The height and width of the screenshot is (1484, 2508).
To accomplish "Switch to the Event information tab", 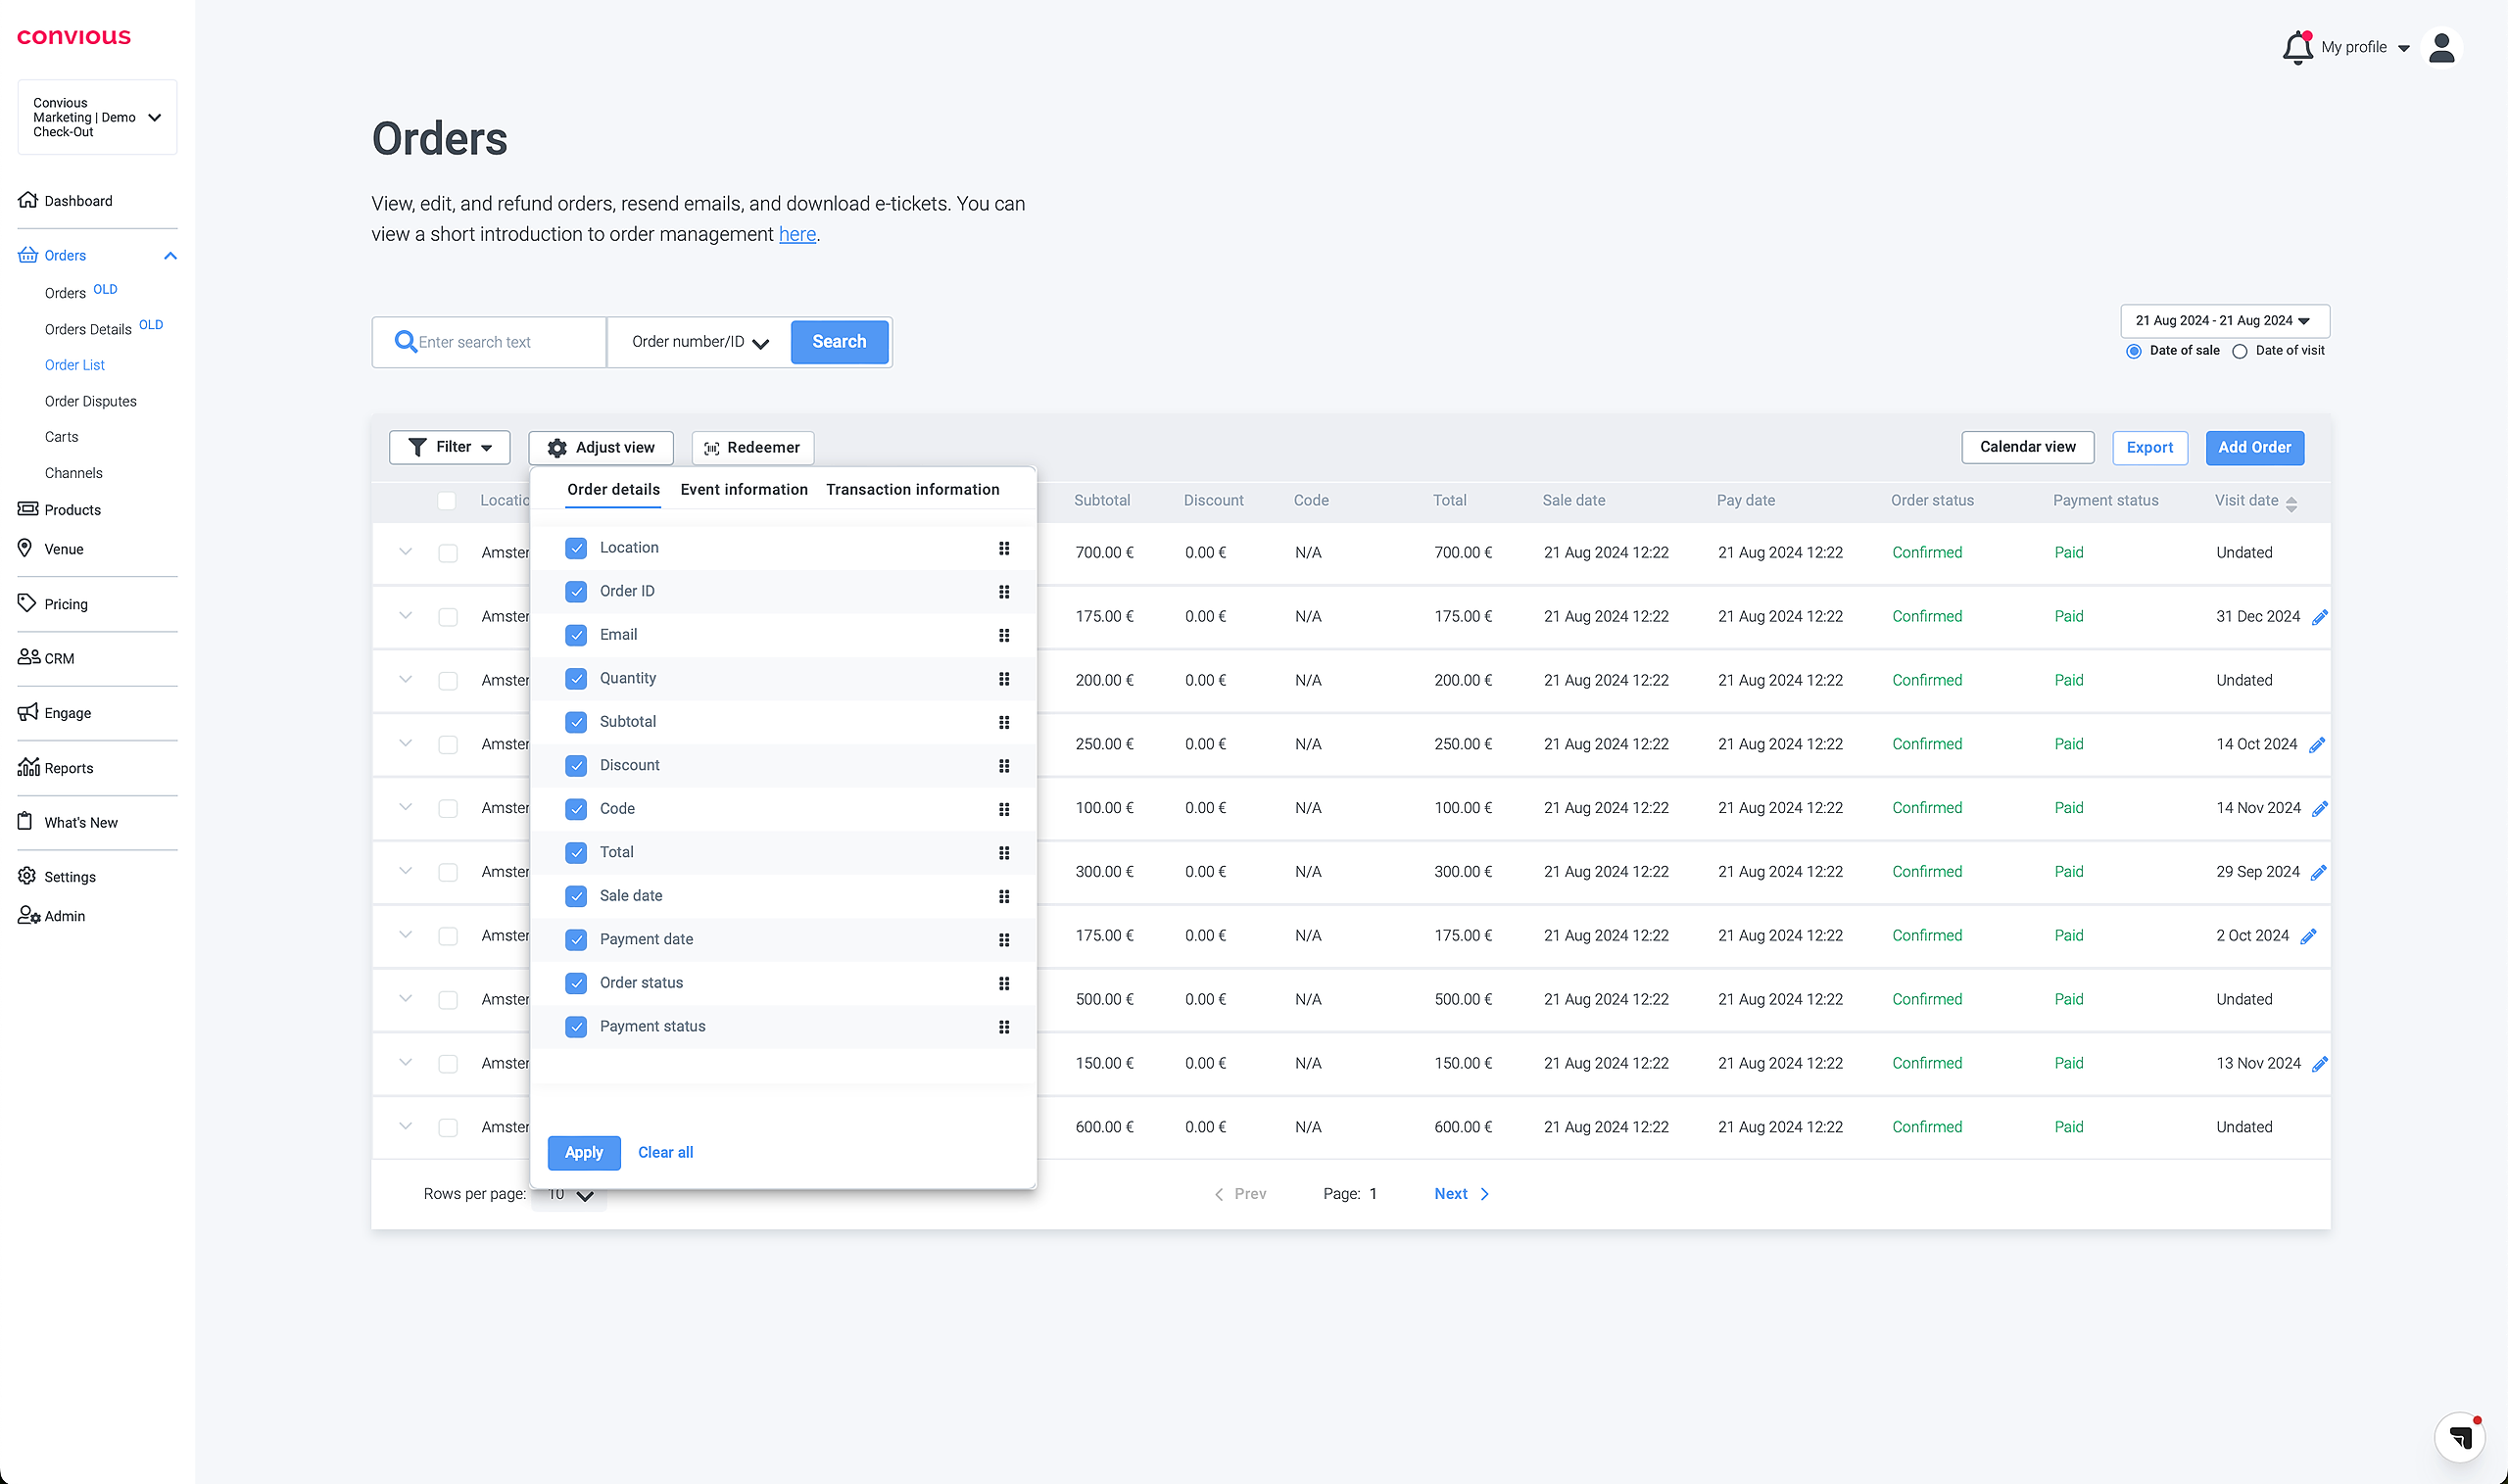I will coord(743,489).
